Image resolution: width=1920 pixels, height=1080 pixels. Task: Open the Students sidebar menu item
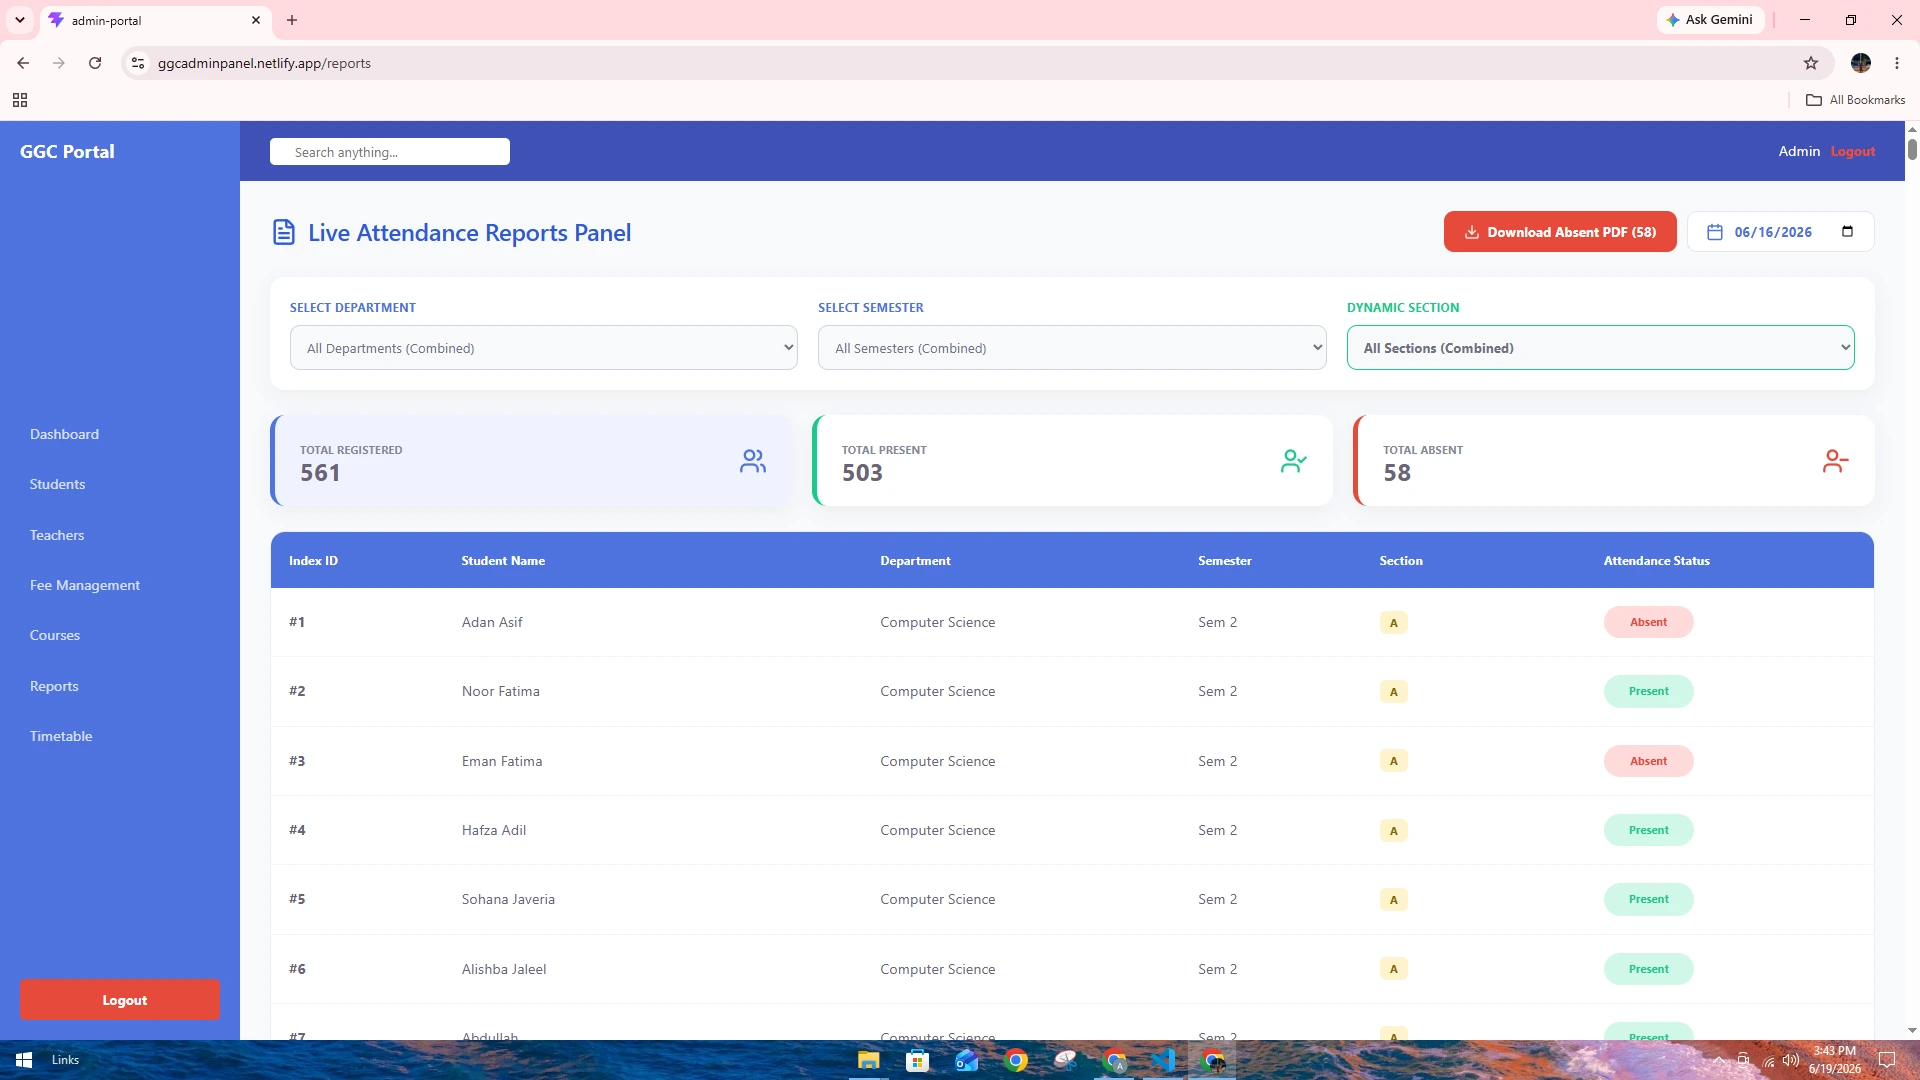tap(57, 485)
